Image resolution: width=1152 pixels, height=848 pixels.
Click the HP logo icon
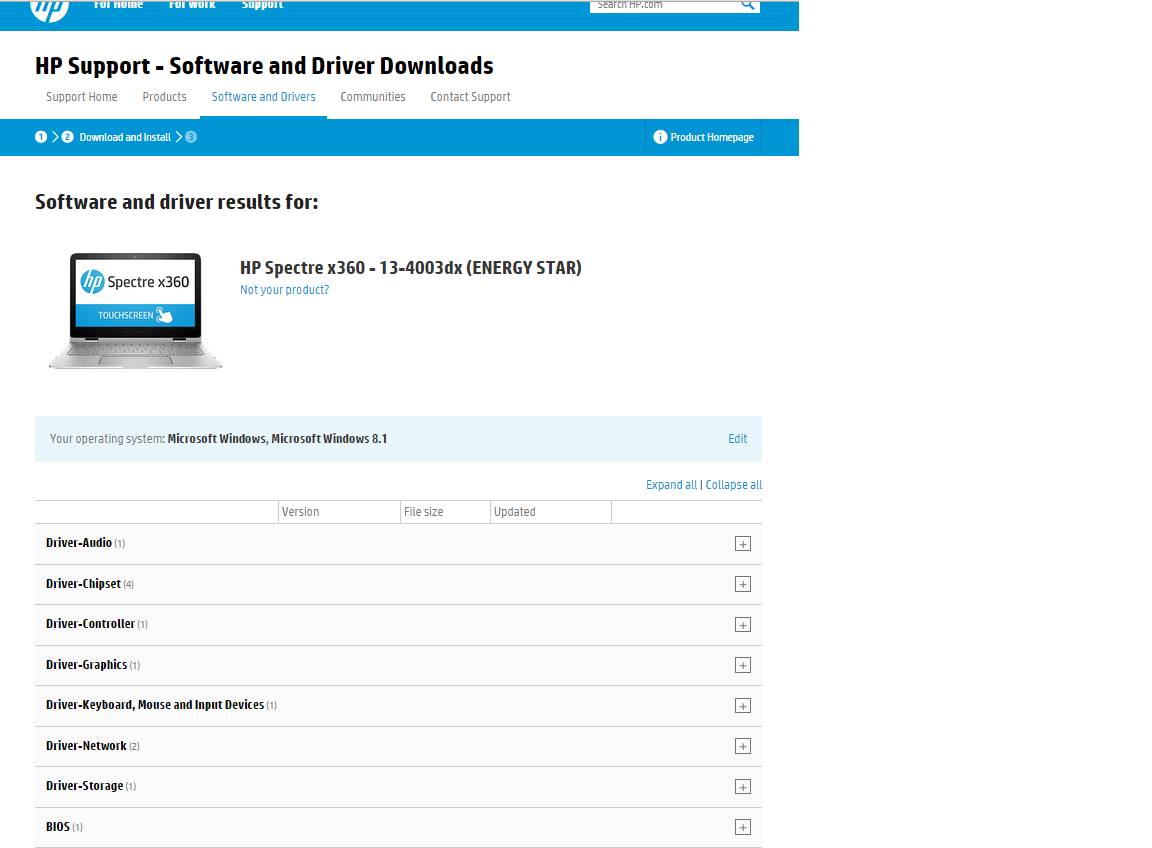pyautogui.click(x=49, y=8)
